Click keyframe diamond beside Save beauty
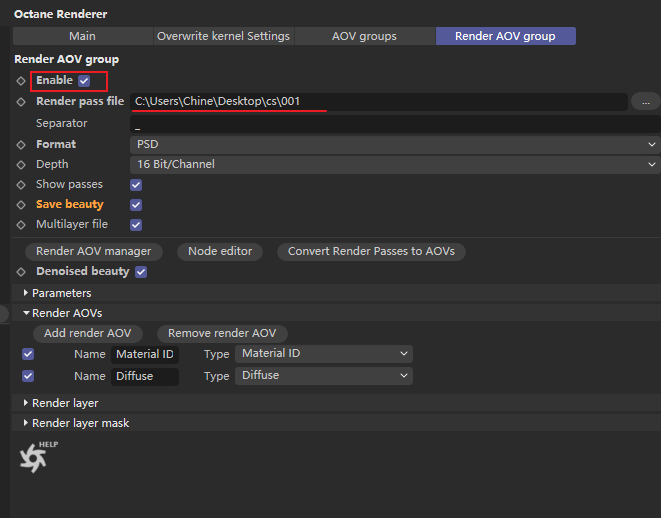This screenshot has height=518, width=661. tap(21, 204)
